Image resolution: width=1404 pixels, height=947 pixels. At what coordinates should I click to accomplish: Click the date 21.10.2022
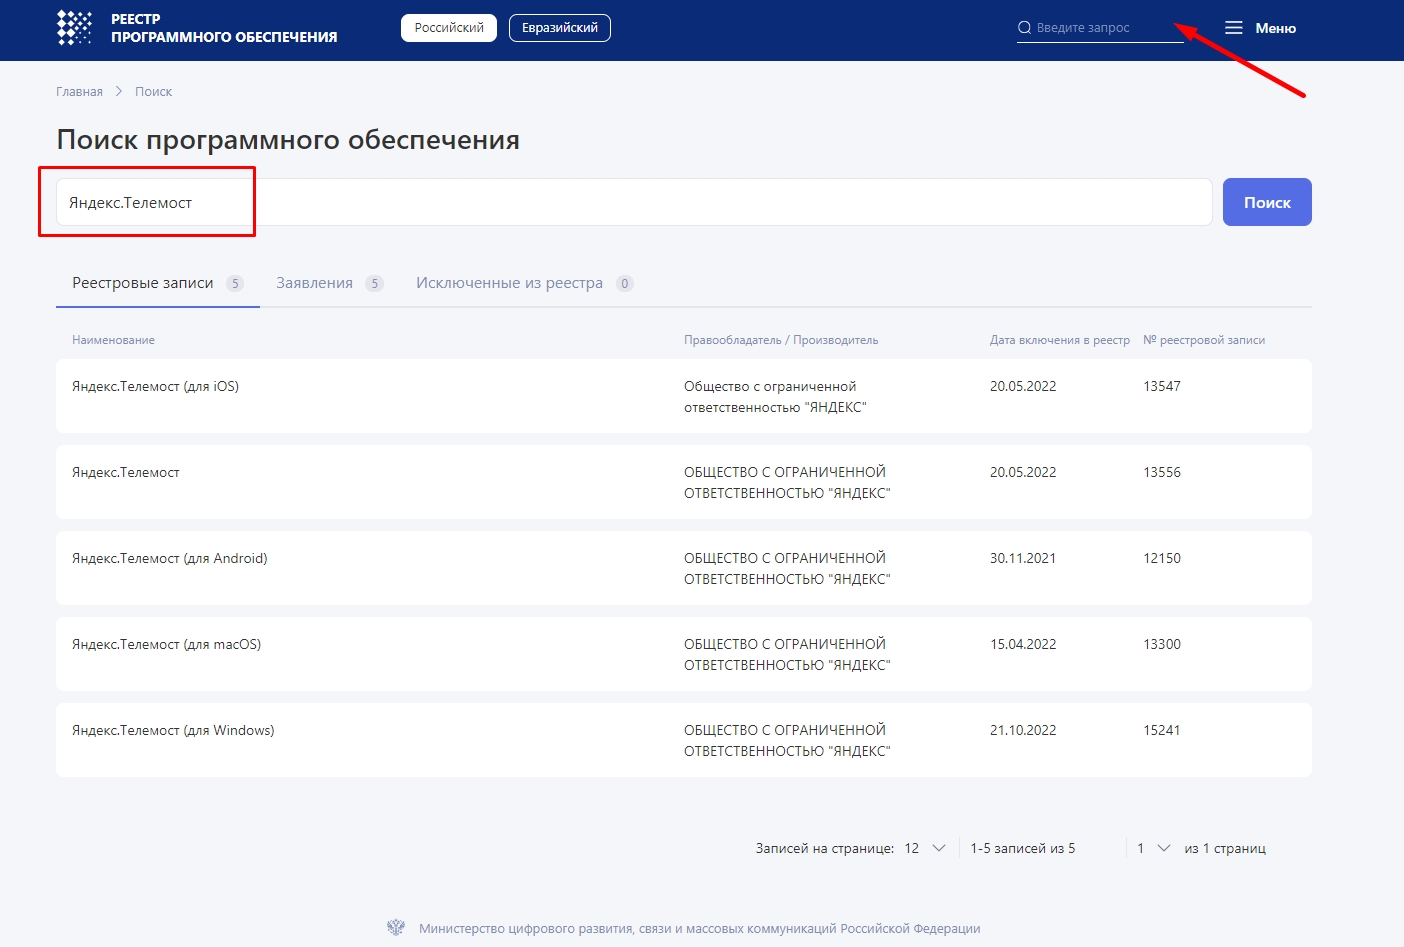click(x=1023, y=730)
